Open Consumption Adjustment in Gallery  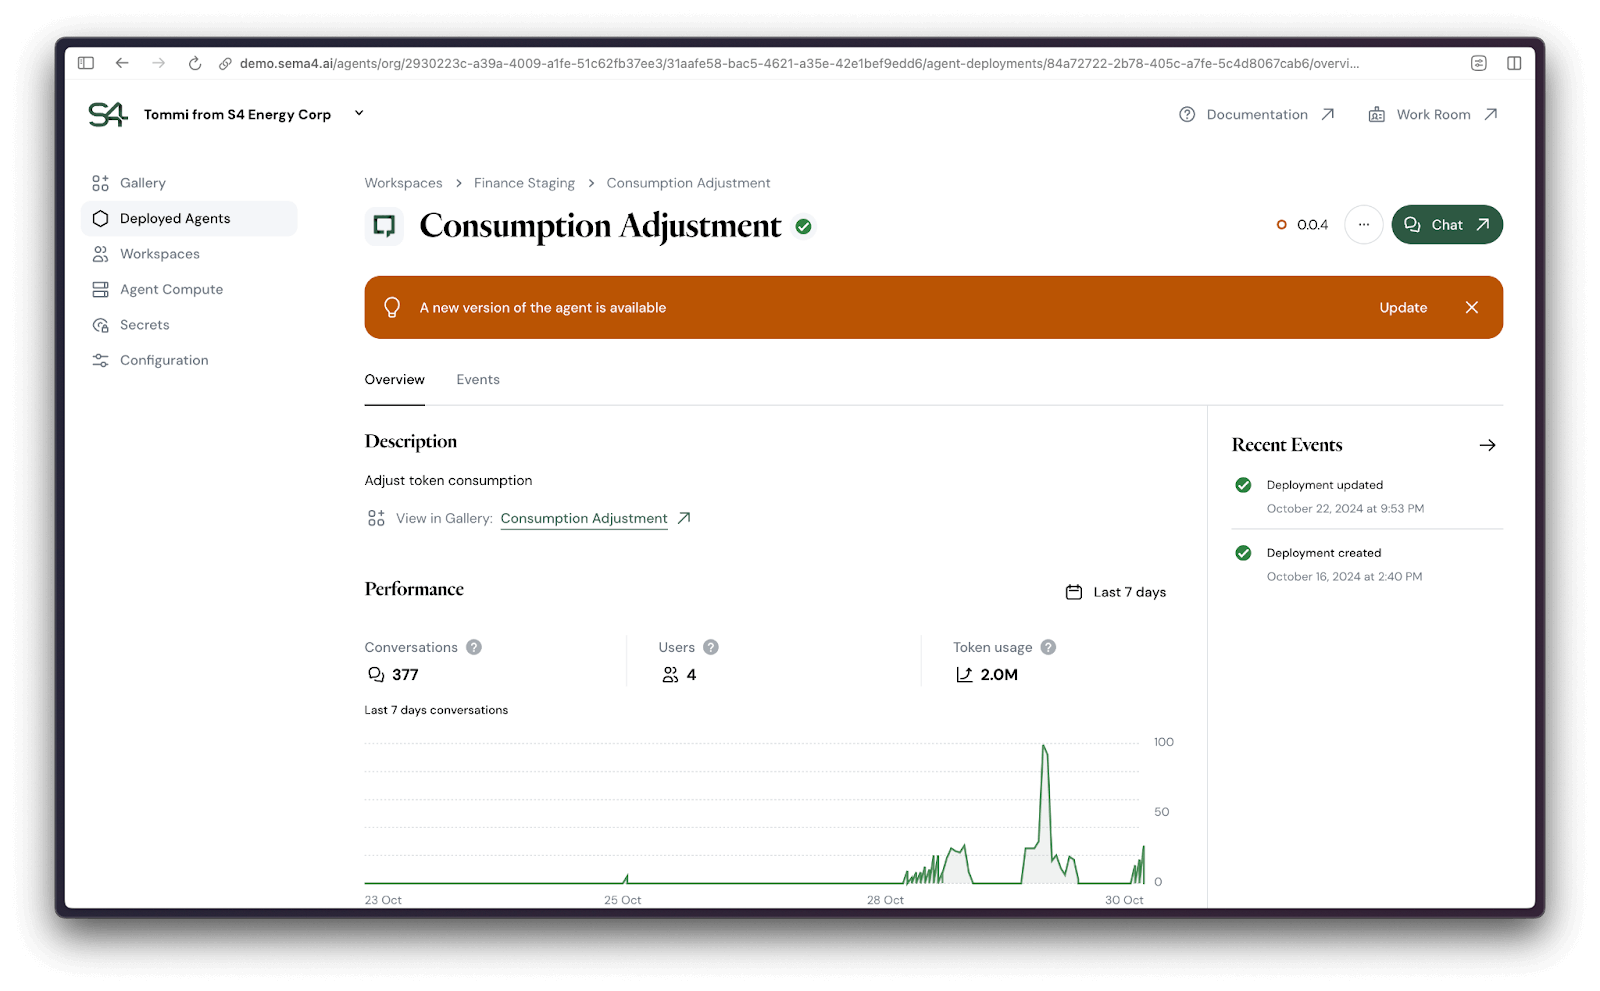click(x=584, y=518)
